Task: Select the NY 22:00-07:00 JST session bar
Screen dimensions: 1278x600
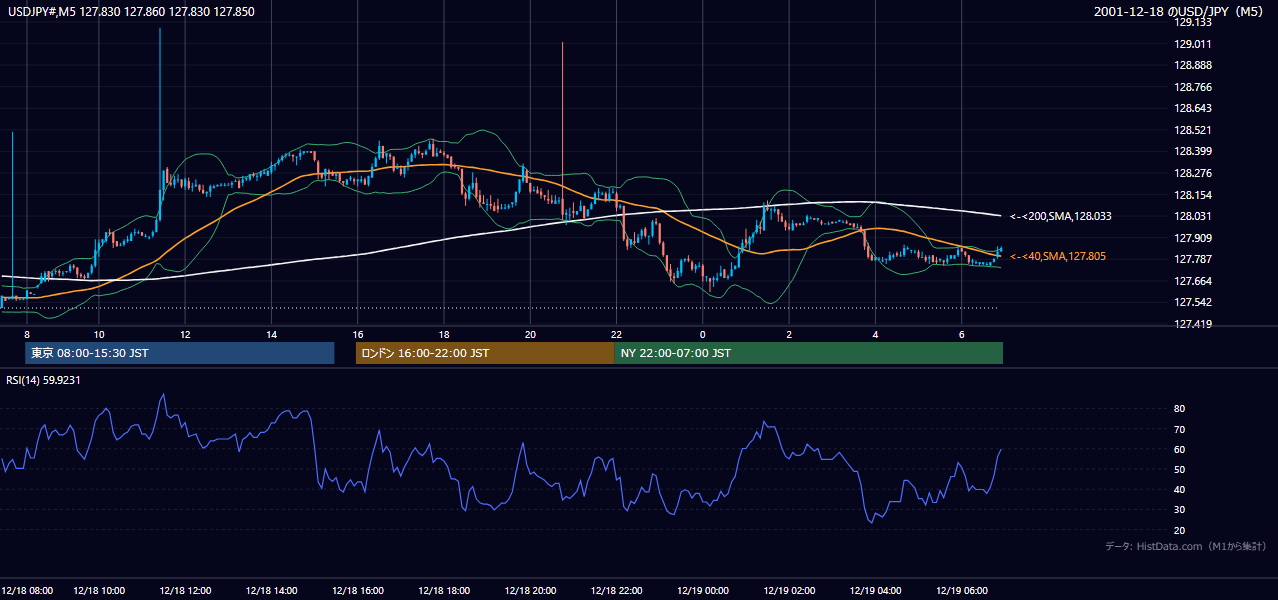Action: 808,353
